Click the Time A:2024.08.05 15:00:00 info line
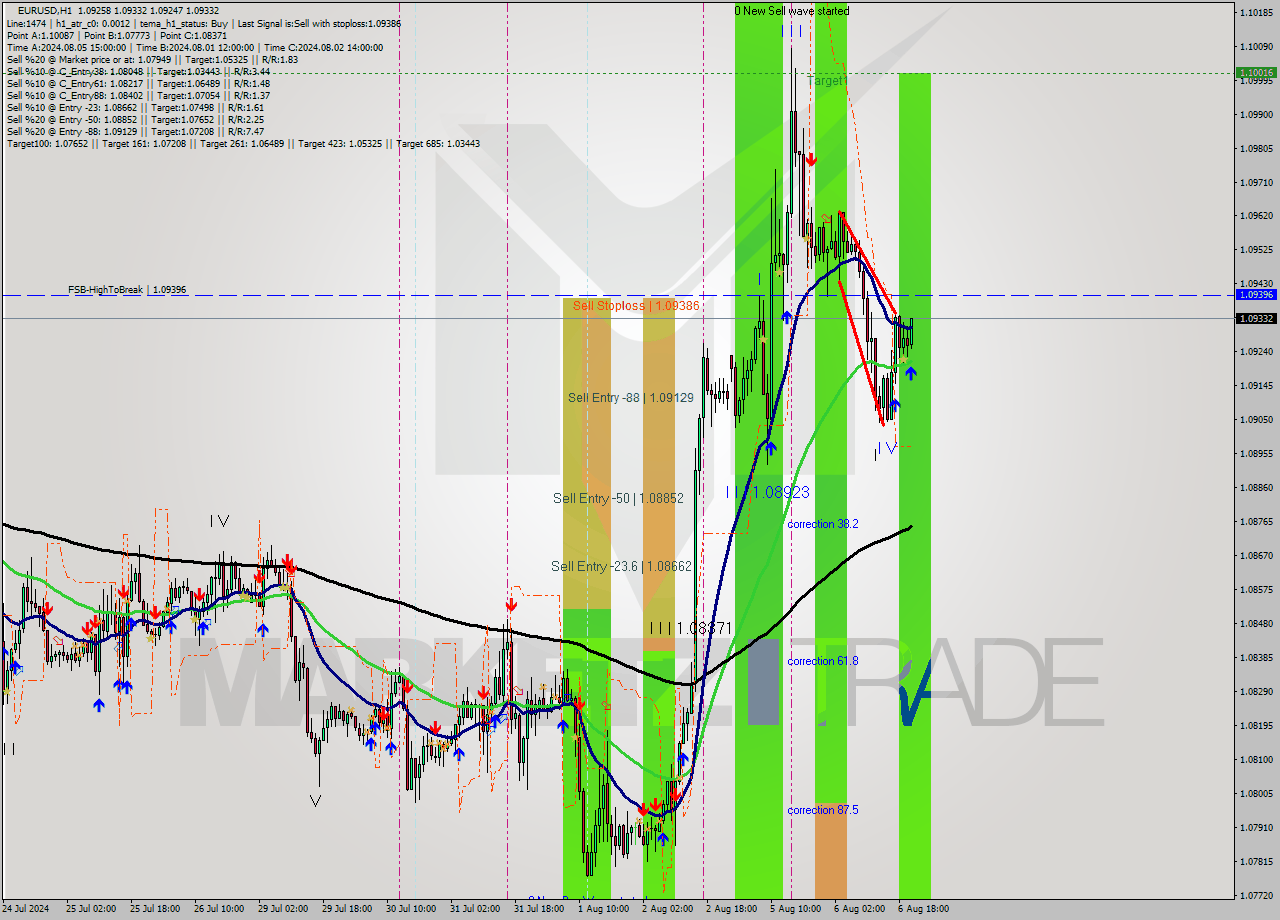This screenshot has width=1280, height=920. click(x=195, y=47)
